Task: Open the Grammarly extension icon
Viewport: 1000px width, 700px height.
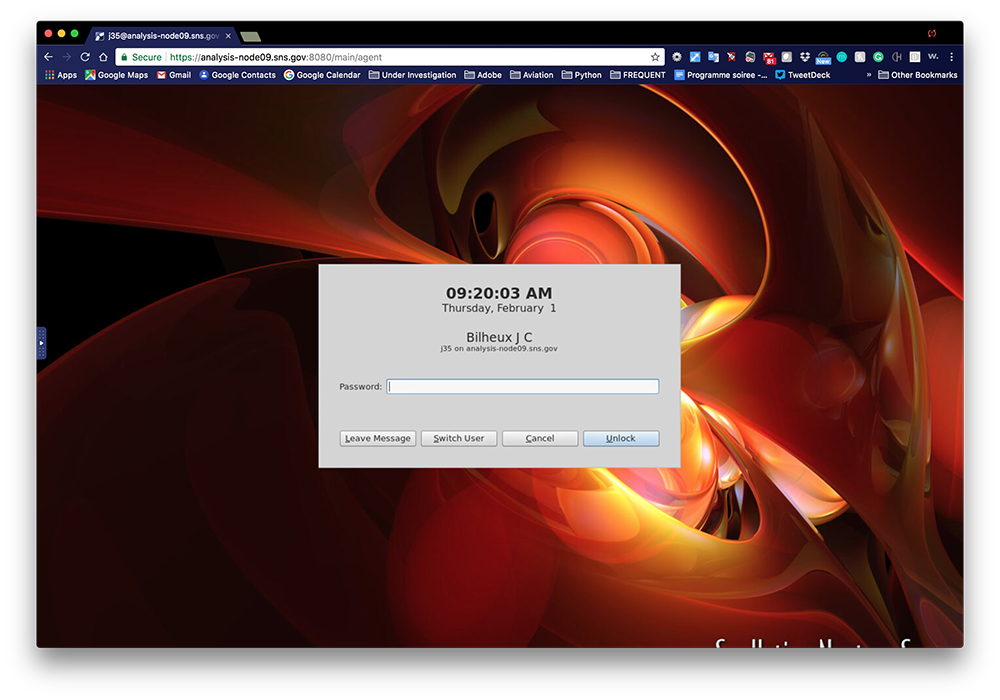Action: [x=878, y=57]
